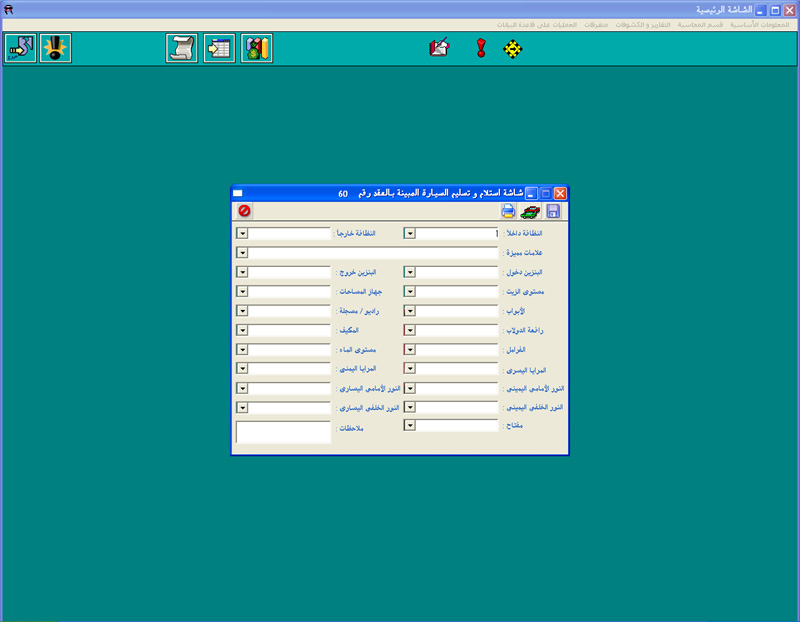This screenshot has height=622, width=800.
Task: Open the المعلومات الأساسية menu
Action: click(x=769, y=24)
